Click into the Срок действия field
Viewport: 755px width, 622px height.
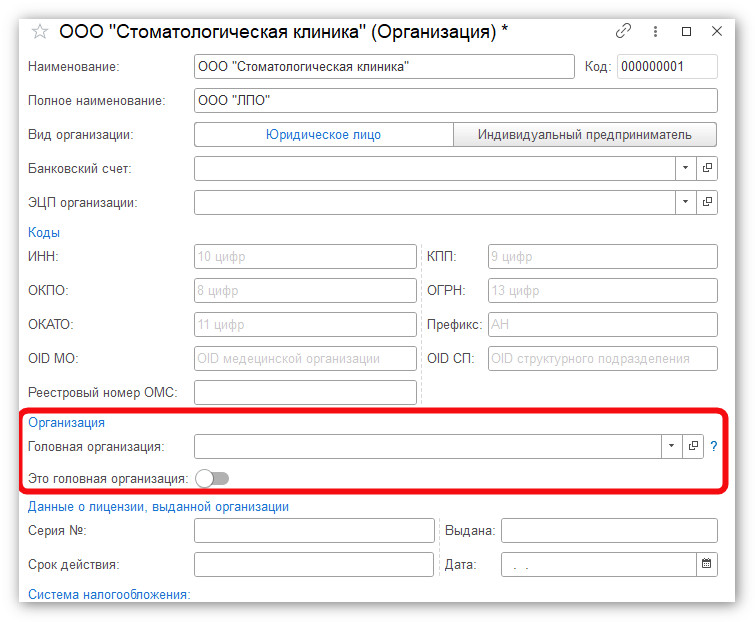pyautogui.click(x=314, y=564)
